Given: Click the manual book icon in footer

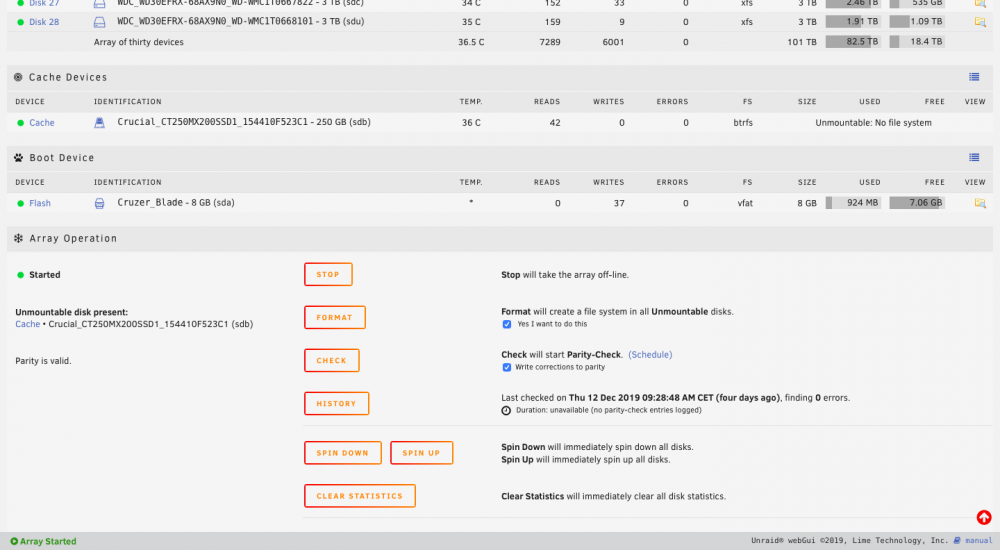Looking at the screenshot, I should coord(957,540).
